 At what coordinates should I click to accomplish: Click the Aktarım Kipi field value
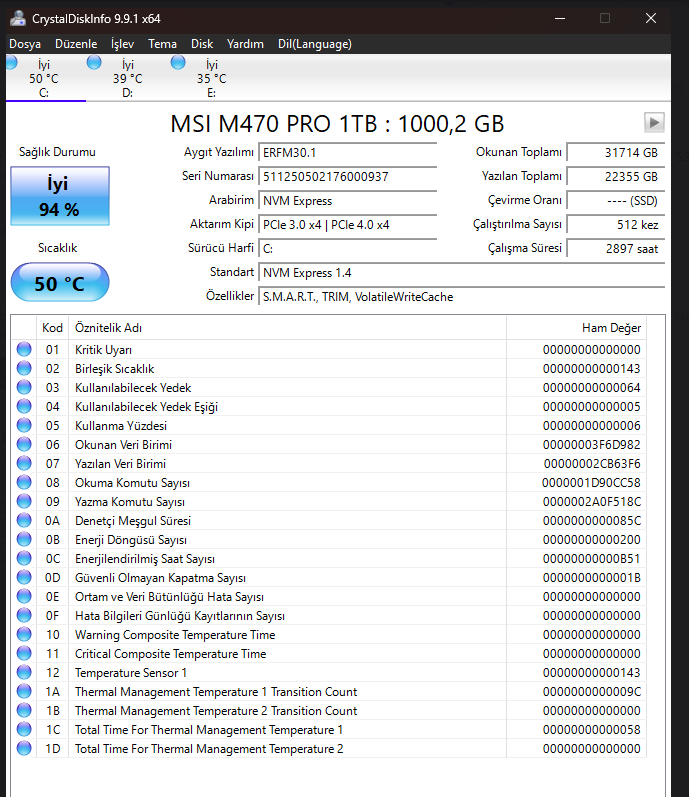348,225
